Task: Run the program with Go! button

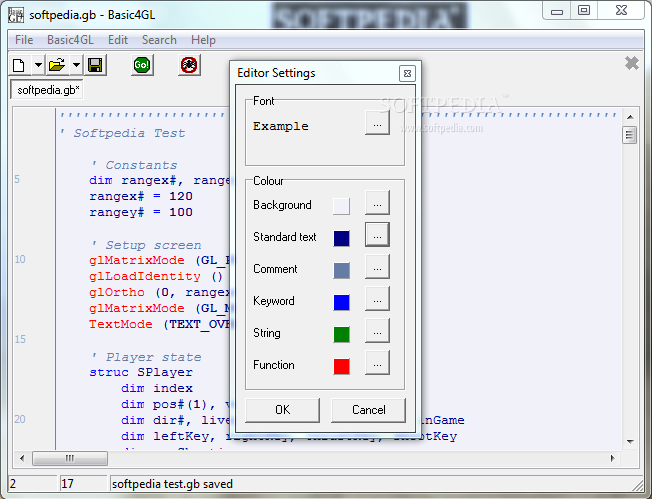Action: point(142,65)
